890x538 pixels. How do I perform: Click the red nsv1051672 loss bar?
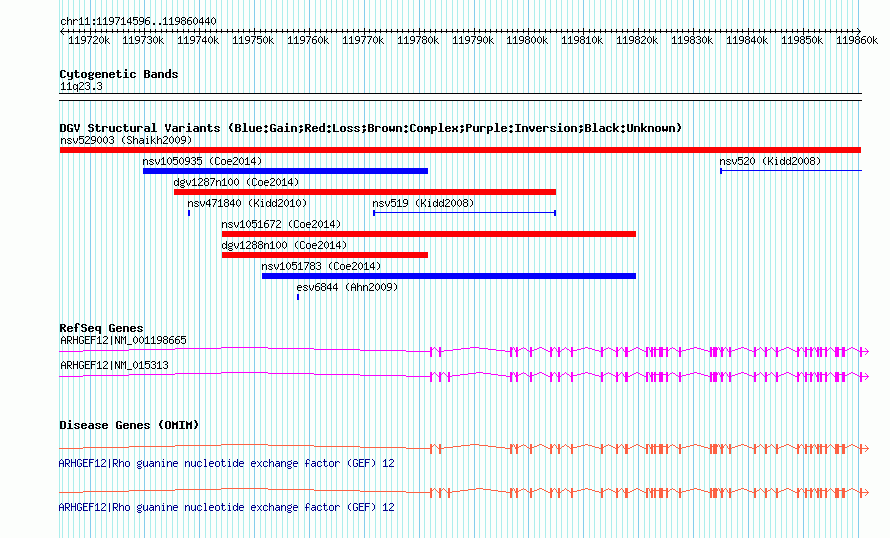click(429, 234)
